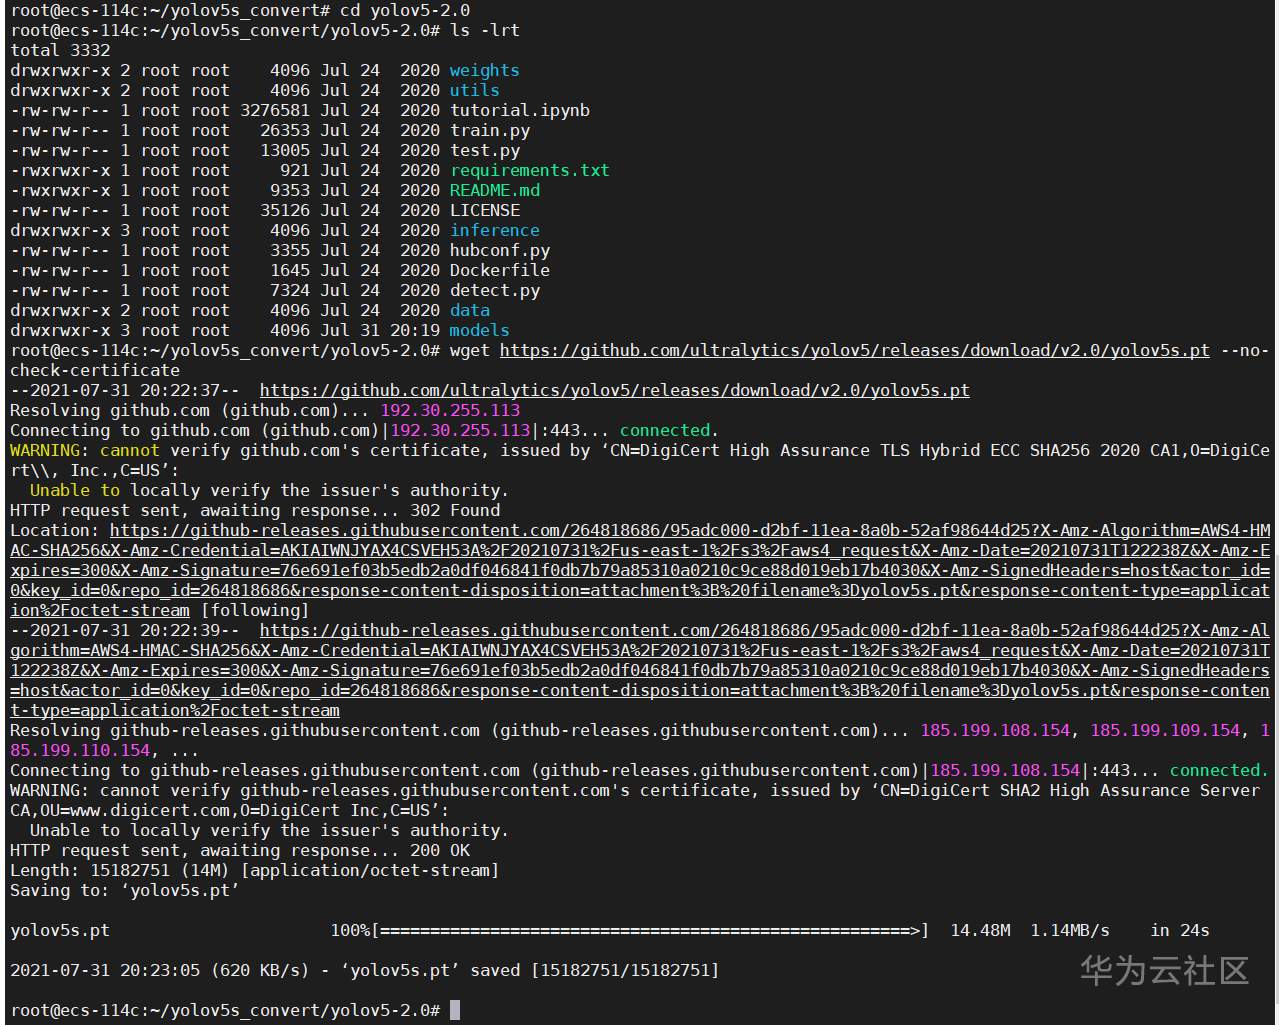Click the test.py file name
Image resolution: width=1279 pixels, height=1026 pixels.
point(484,150)
